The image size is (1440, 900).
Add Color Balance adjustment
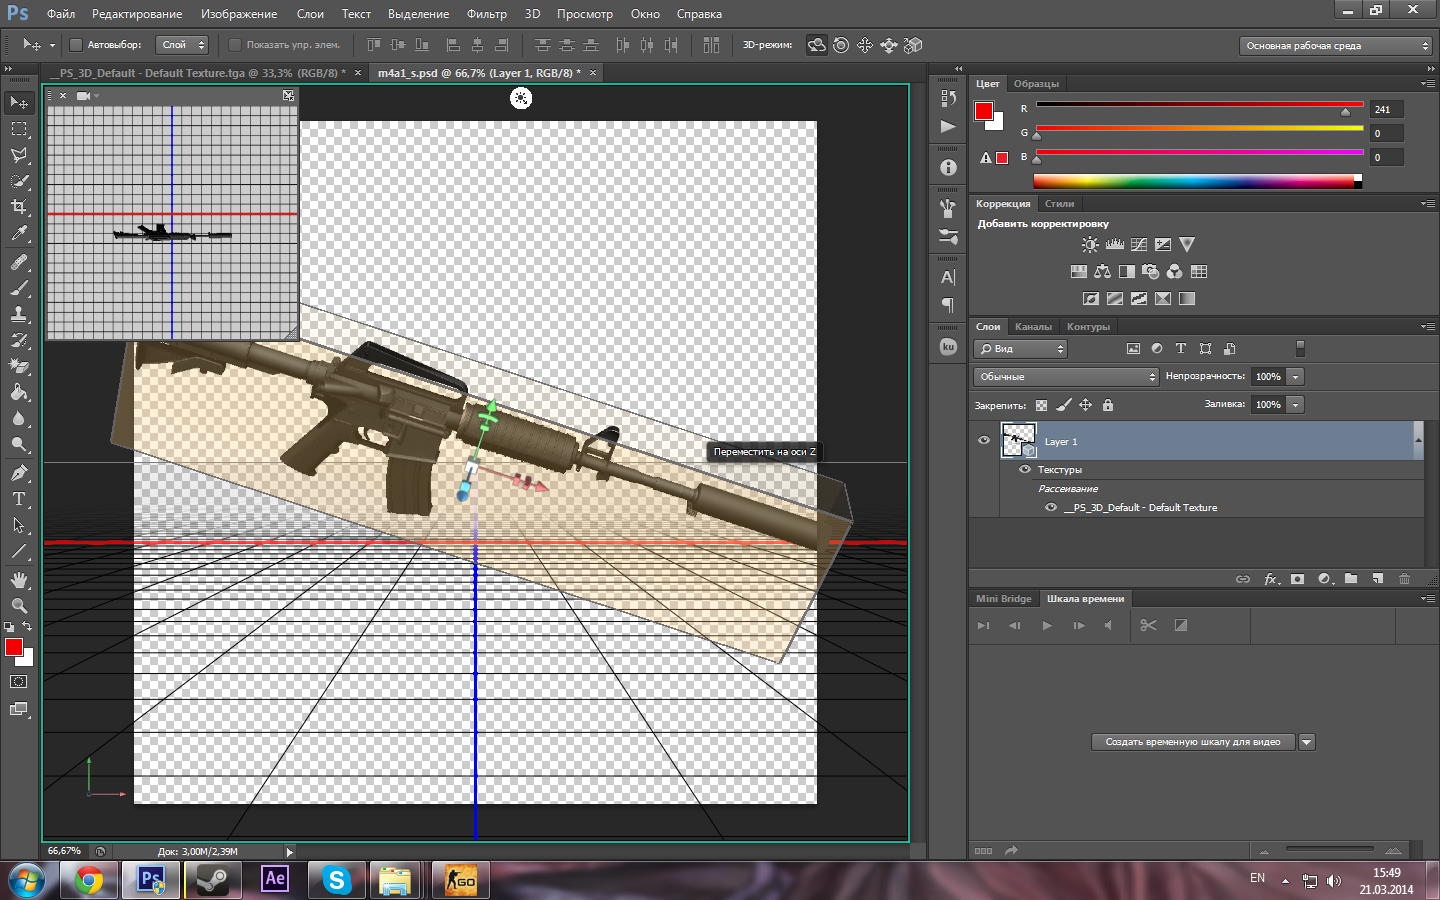coord(1102,271)
